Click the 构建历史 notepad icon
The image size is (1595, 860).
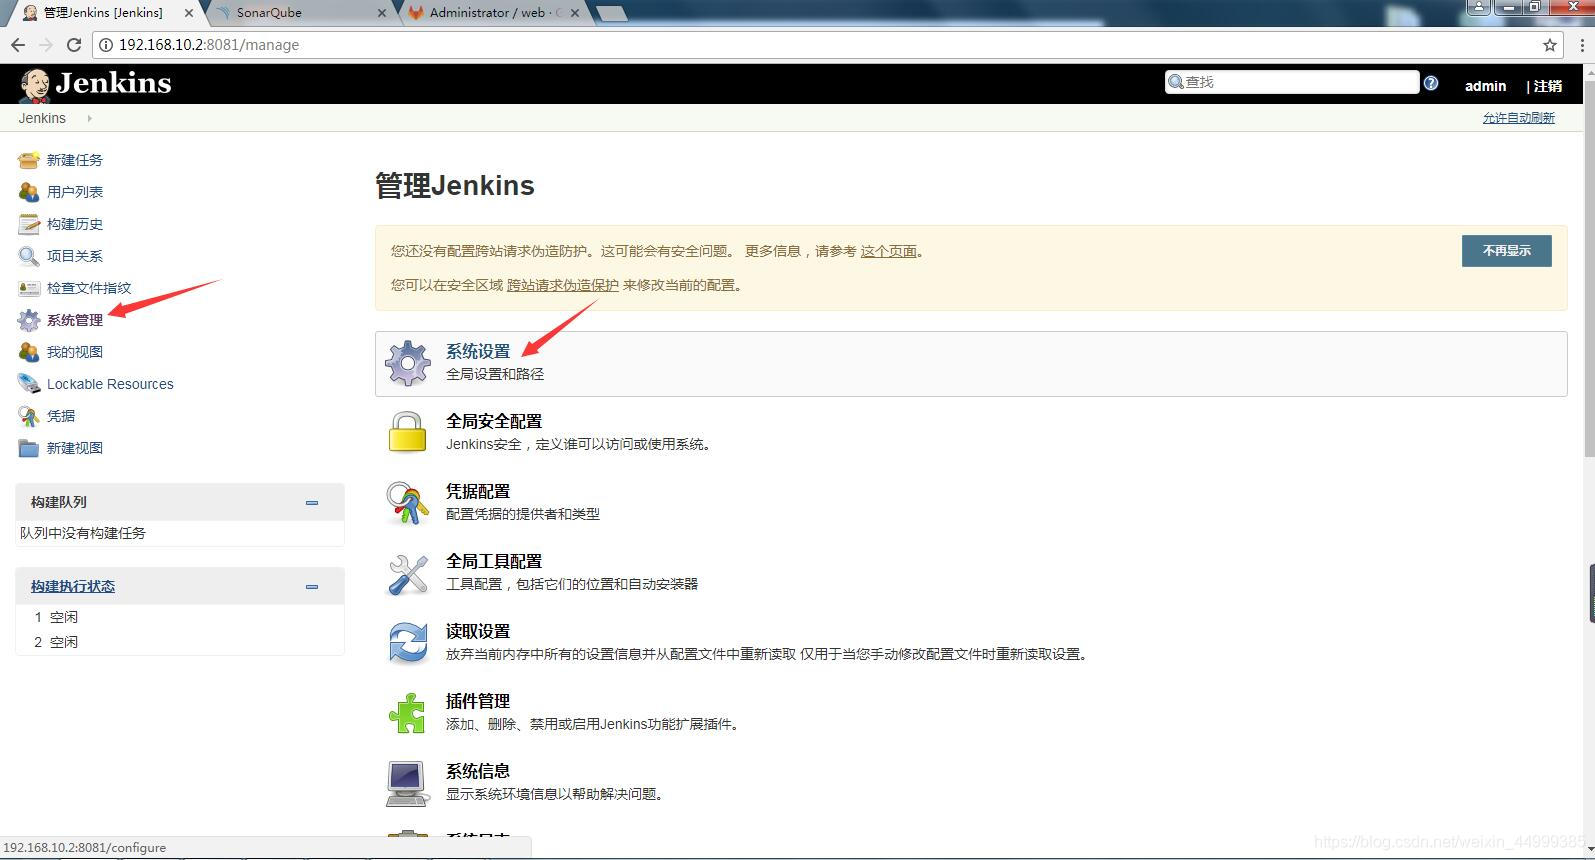pos(29,224)
